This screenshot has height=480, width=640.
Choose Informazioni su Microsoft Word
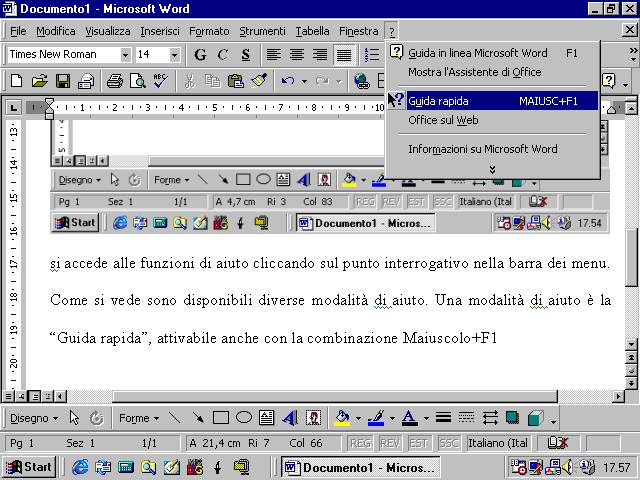(492, 149)
